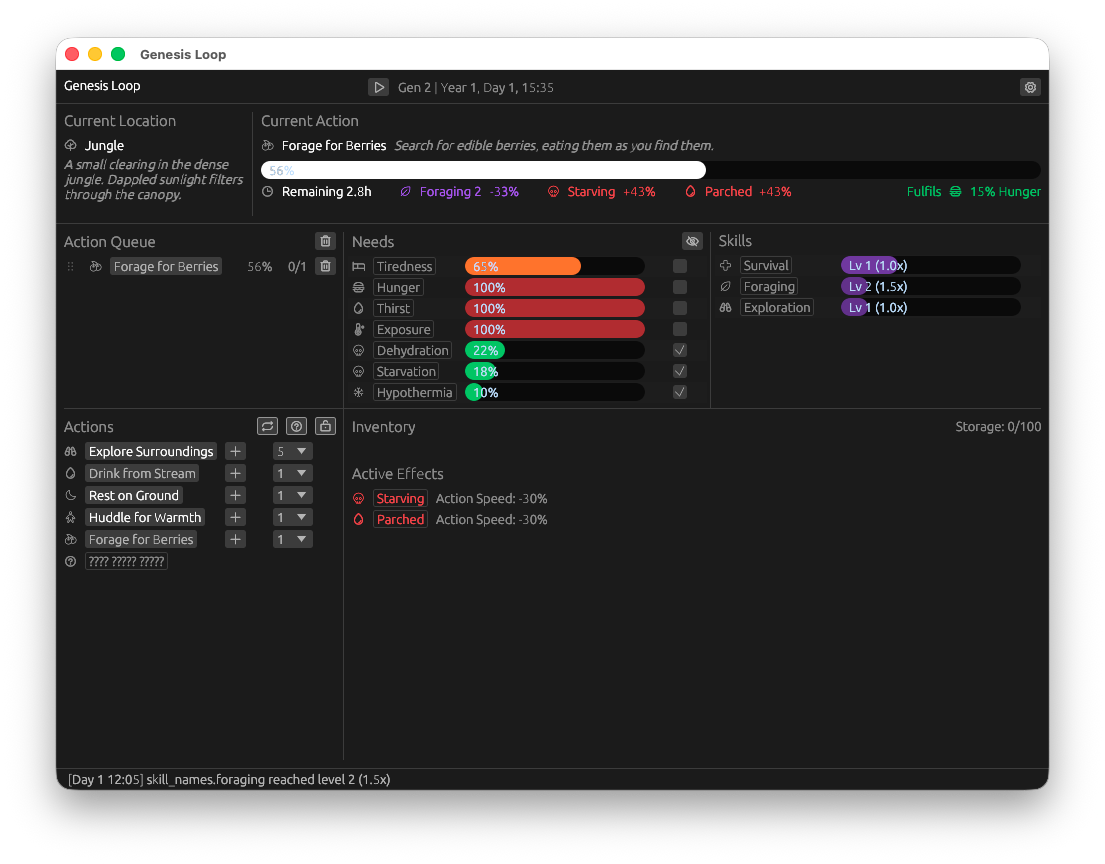The image size is (1105, 864).
Task: Click the repeat loop icon in Actions header
Action: pyautogui.click(x=267, y=426)
